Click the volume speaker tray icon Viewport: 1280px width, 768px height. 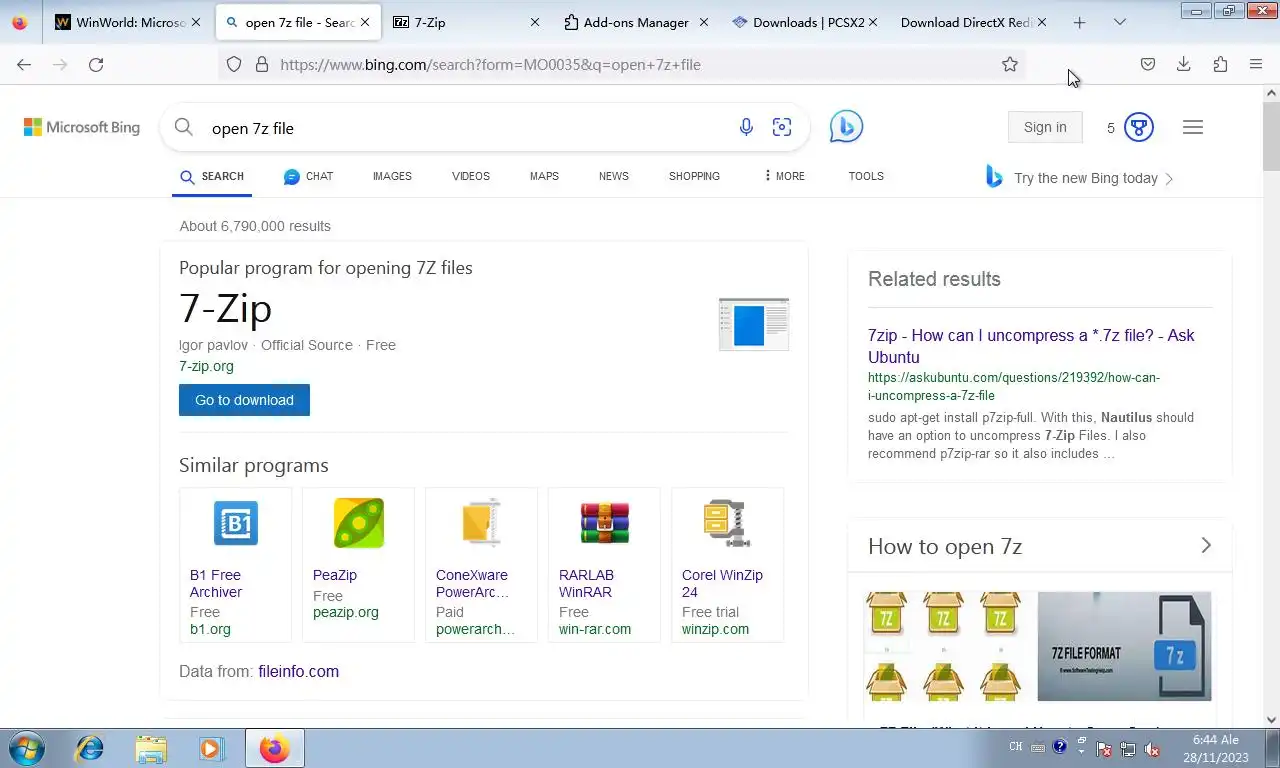click(x=1151, y=748)
